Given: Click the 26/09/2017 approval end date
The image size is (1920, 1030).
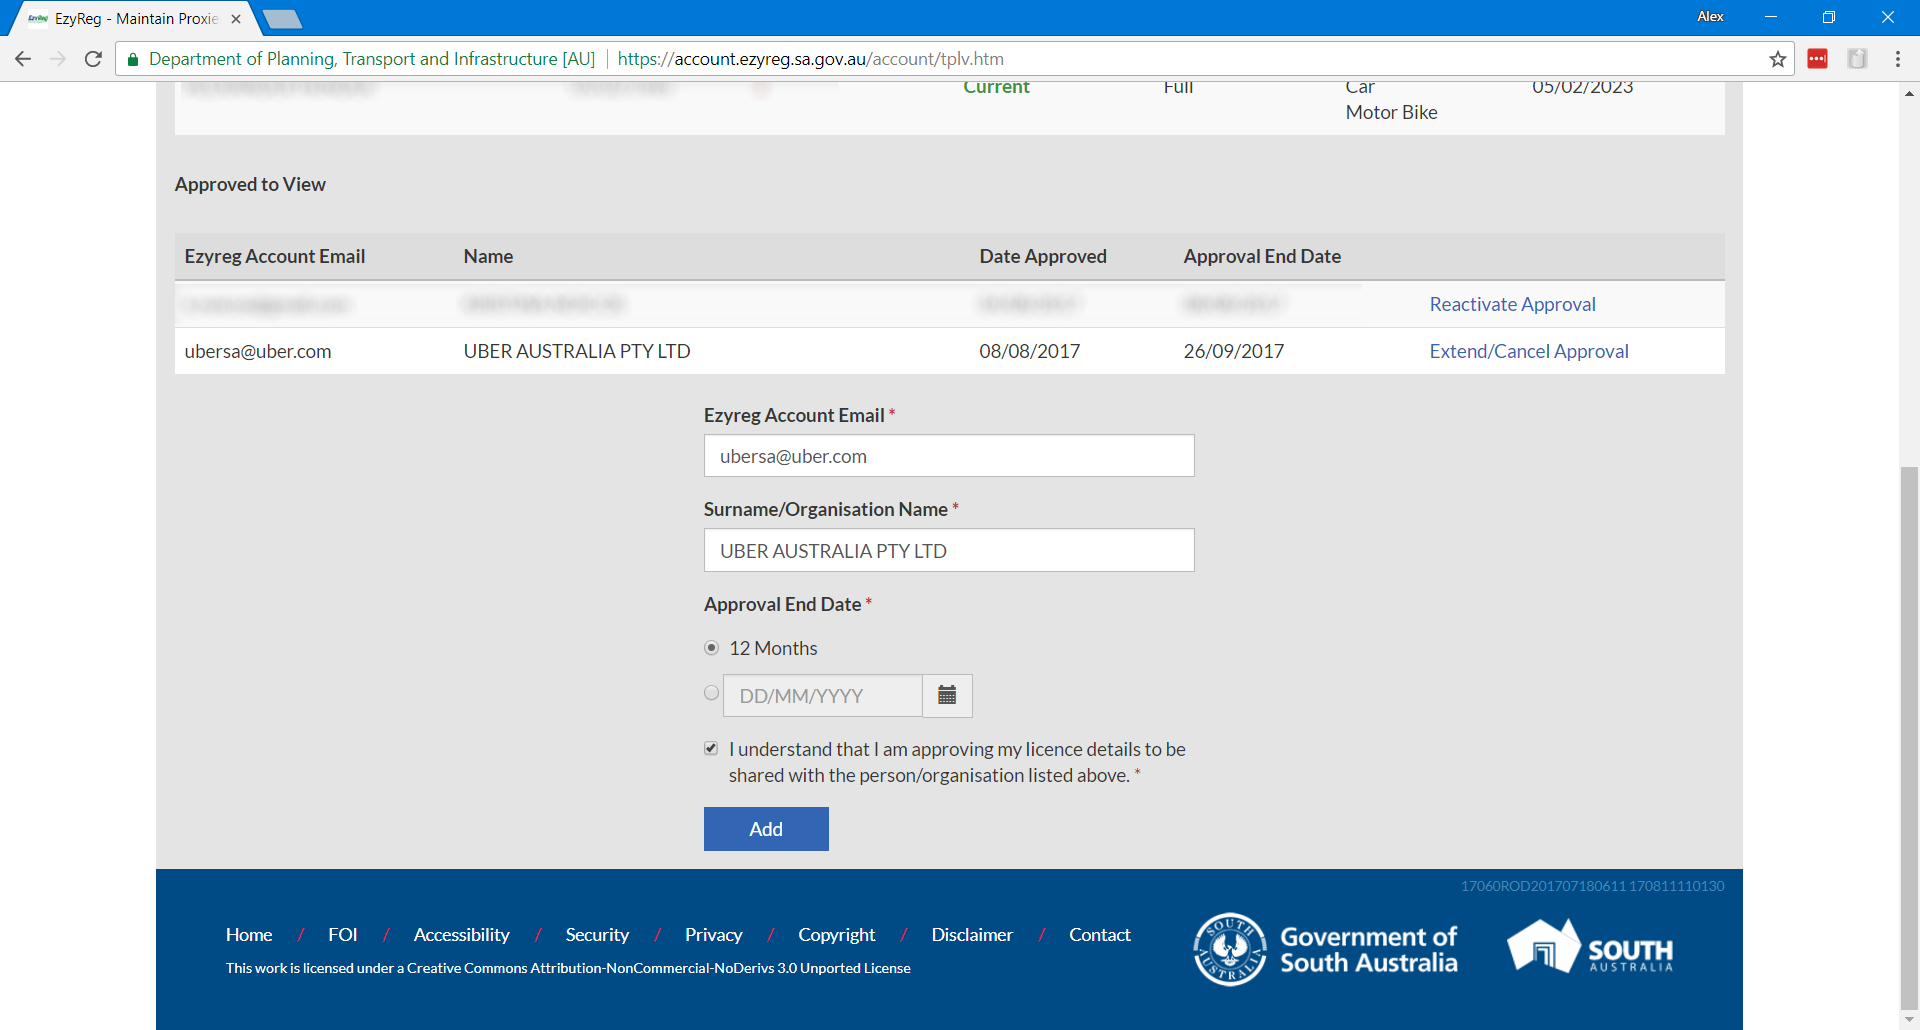Looking at the screenshot, I should coord(1234,351).
